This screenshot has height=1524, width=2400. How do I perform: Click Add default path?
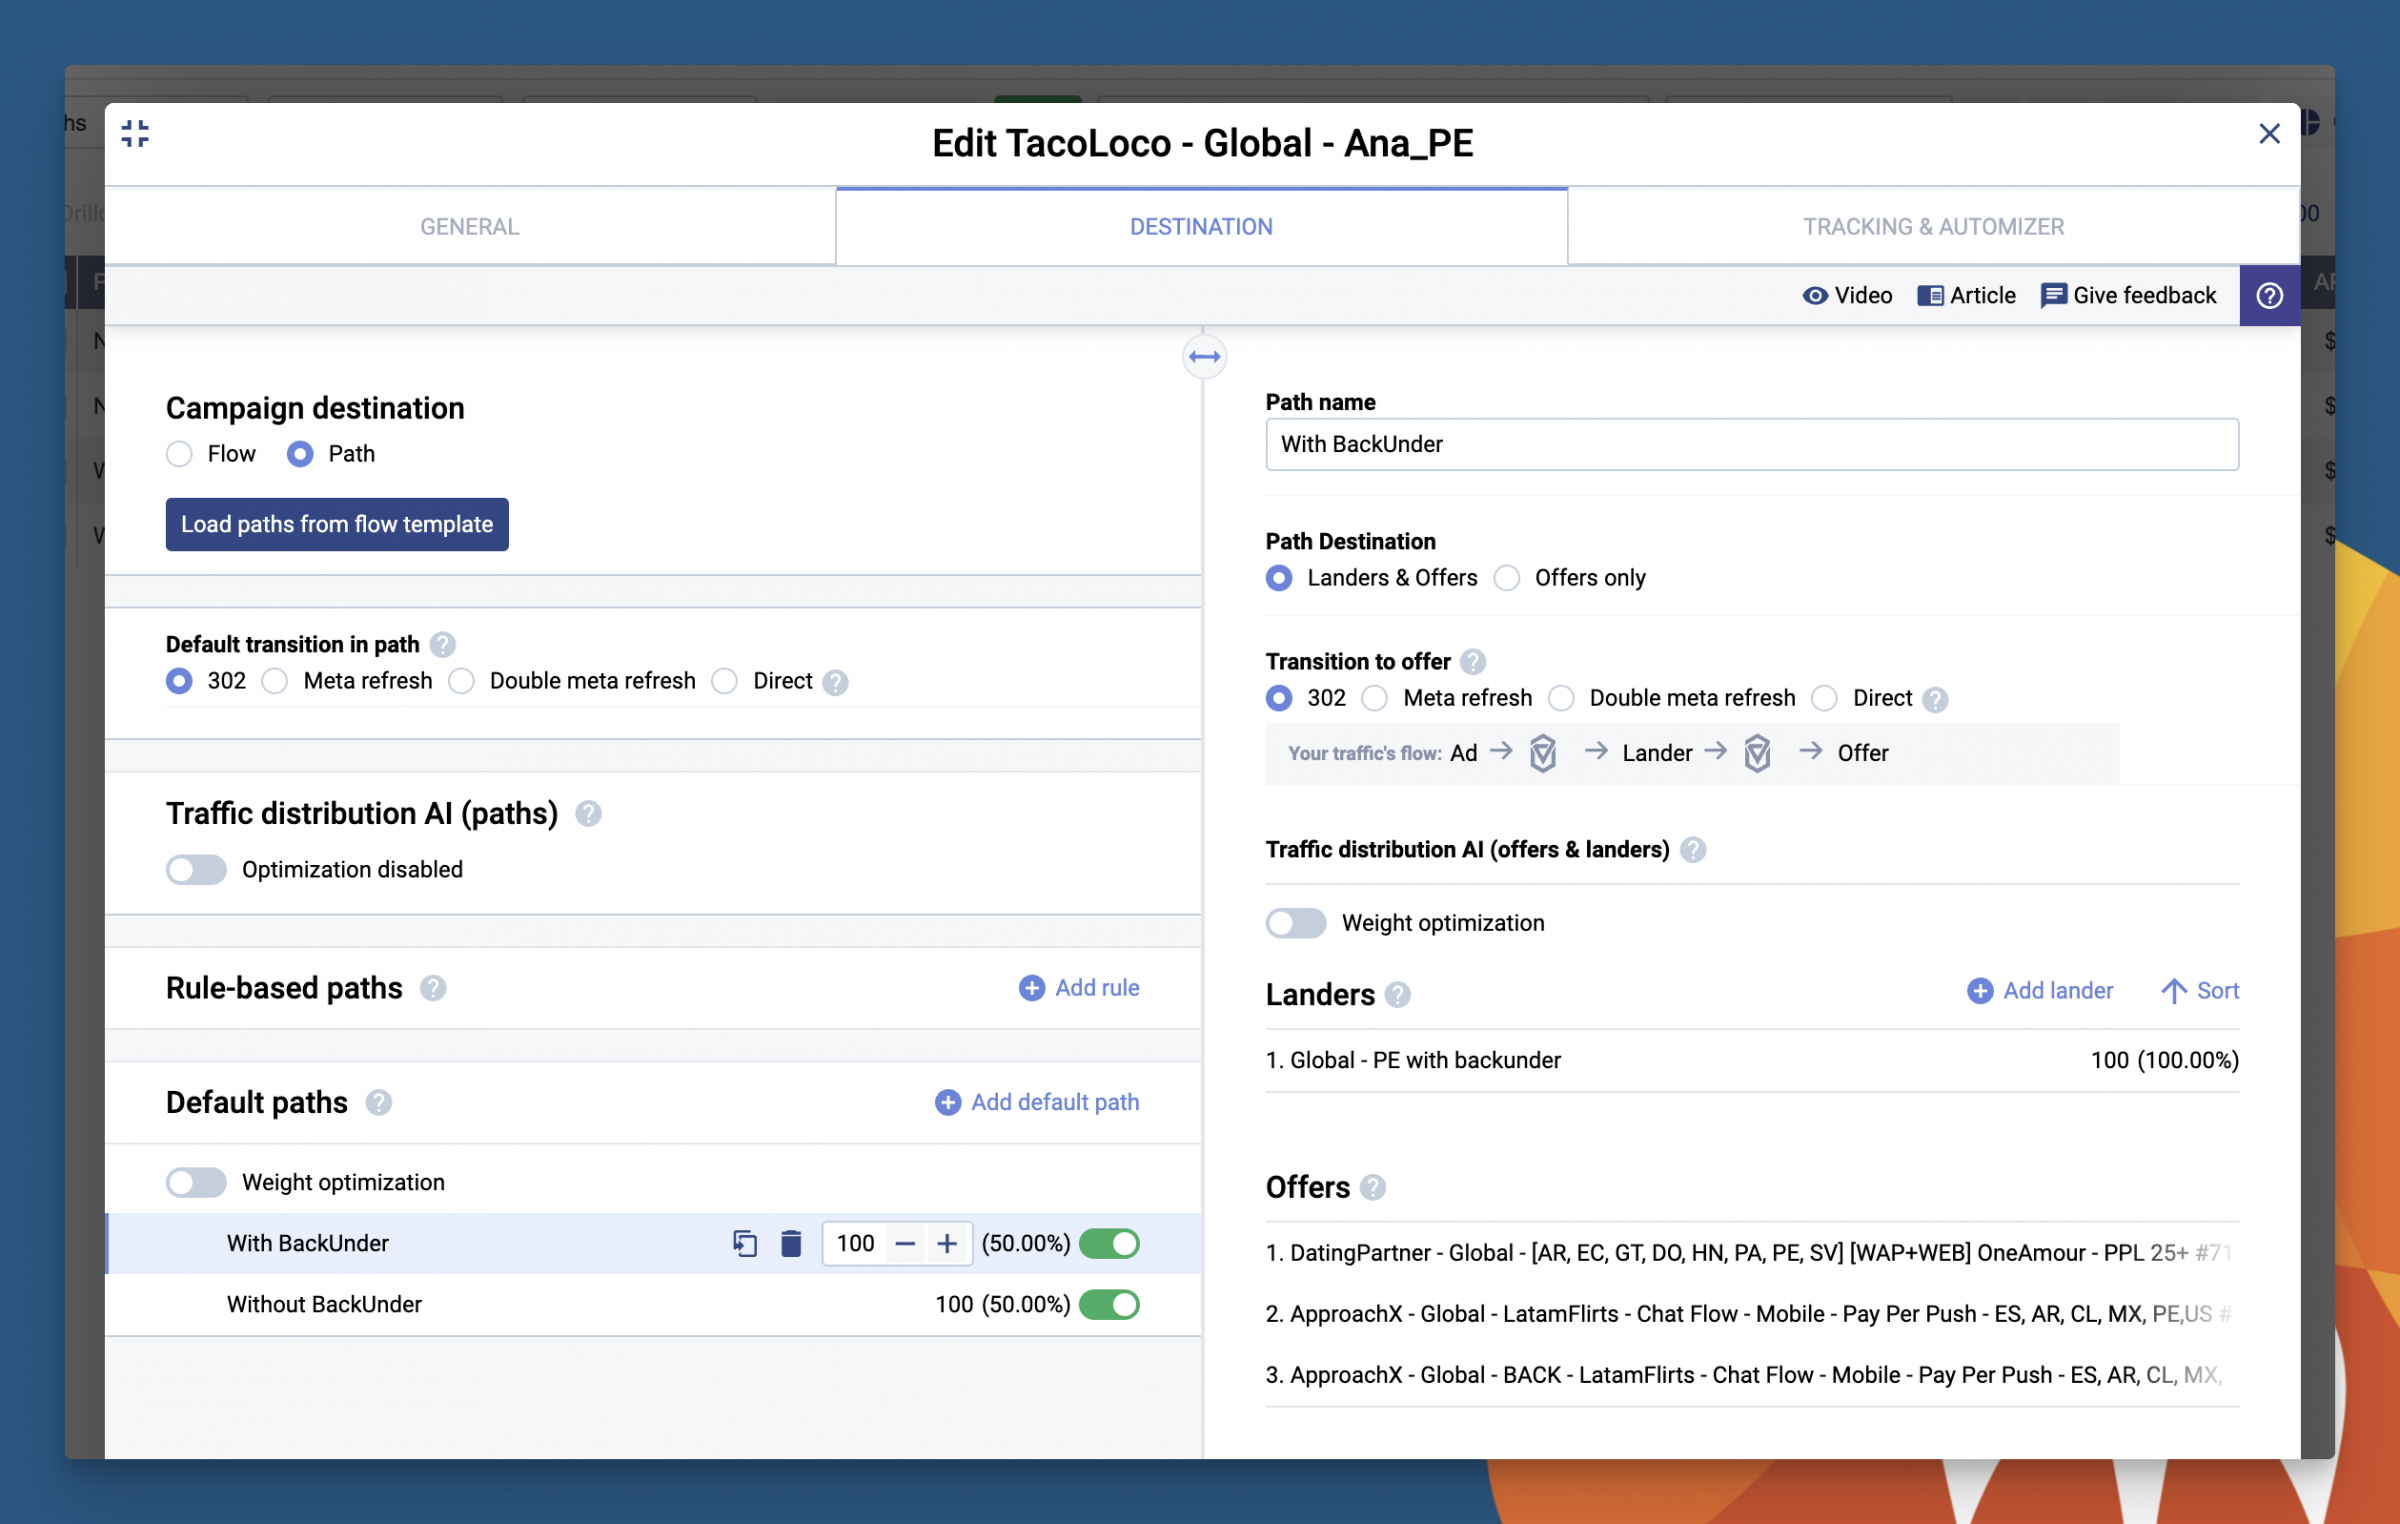pos(1037,1102)
